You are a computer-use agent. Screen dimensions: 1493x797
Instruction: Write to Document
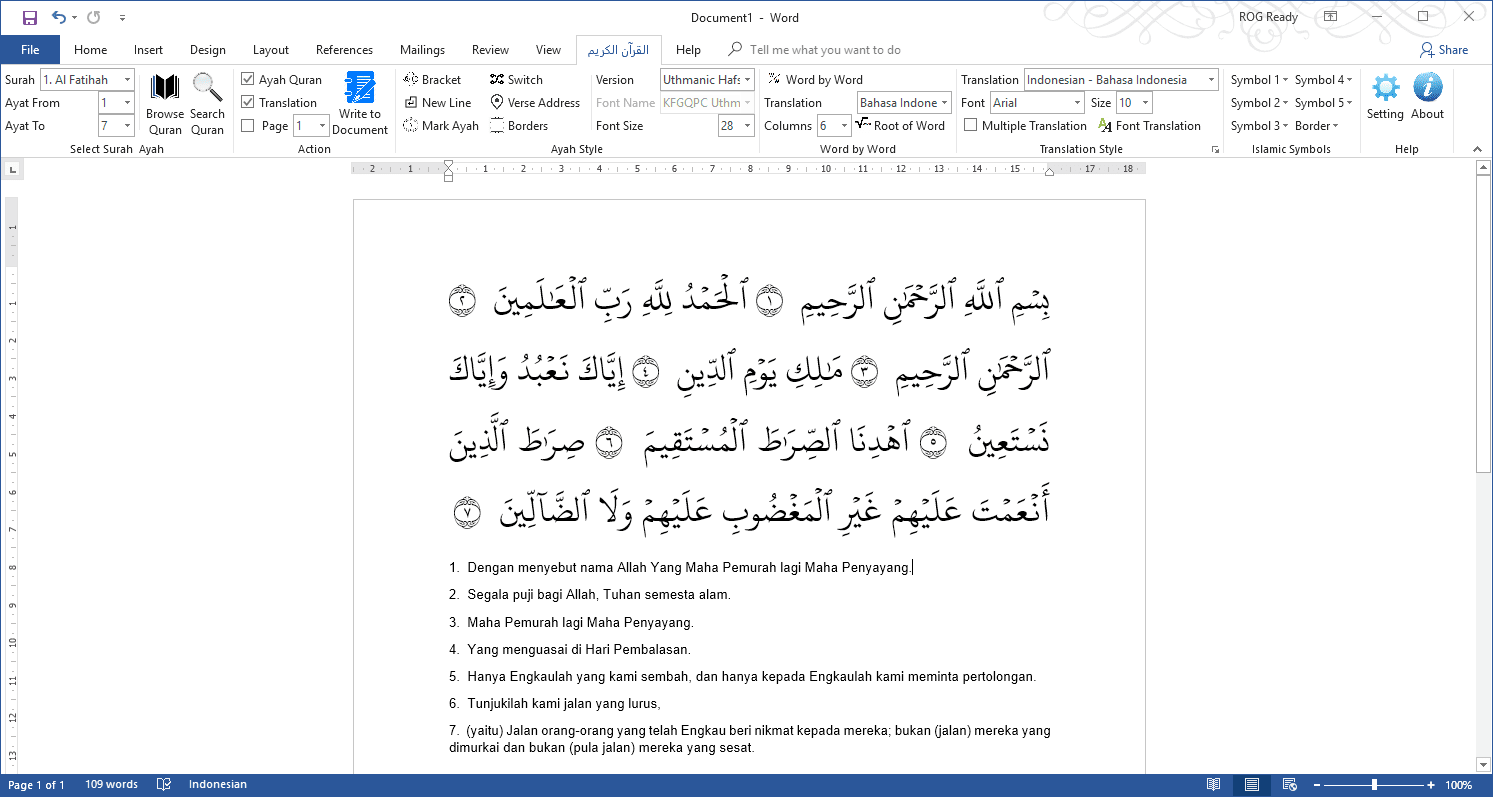tap(360, 104)
